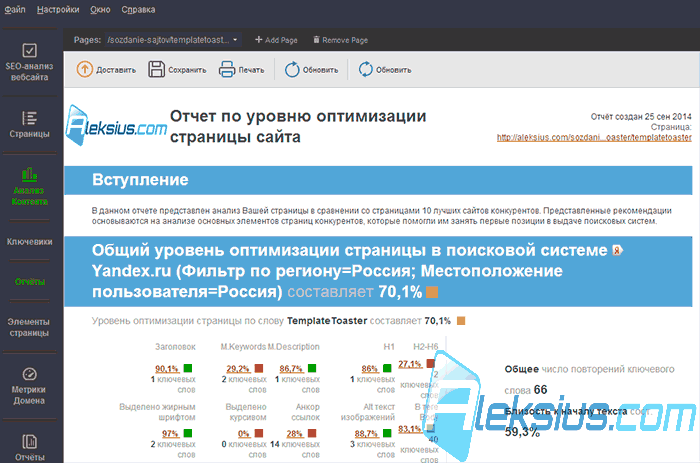
Task: Open the Файл menu
Action: (x=15, y=9)
